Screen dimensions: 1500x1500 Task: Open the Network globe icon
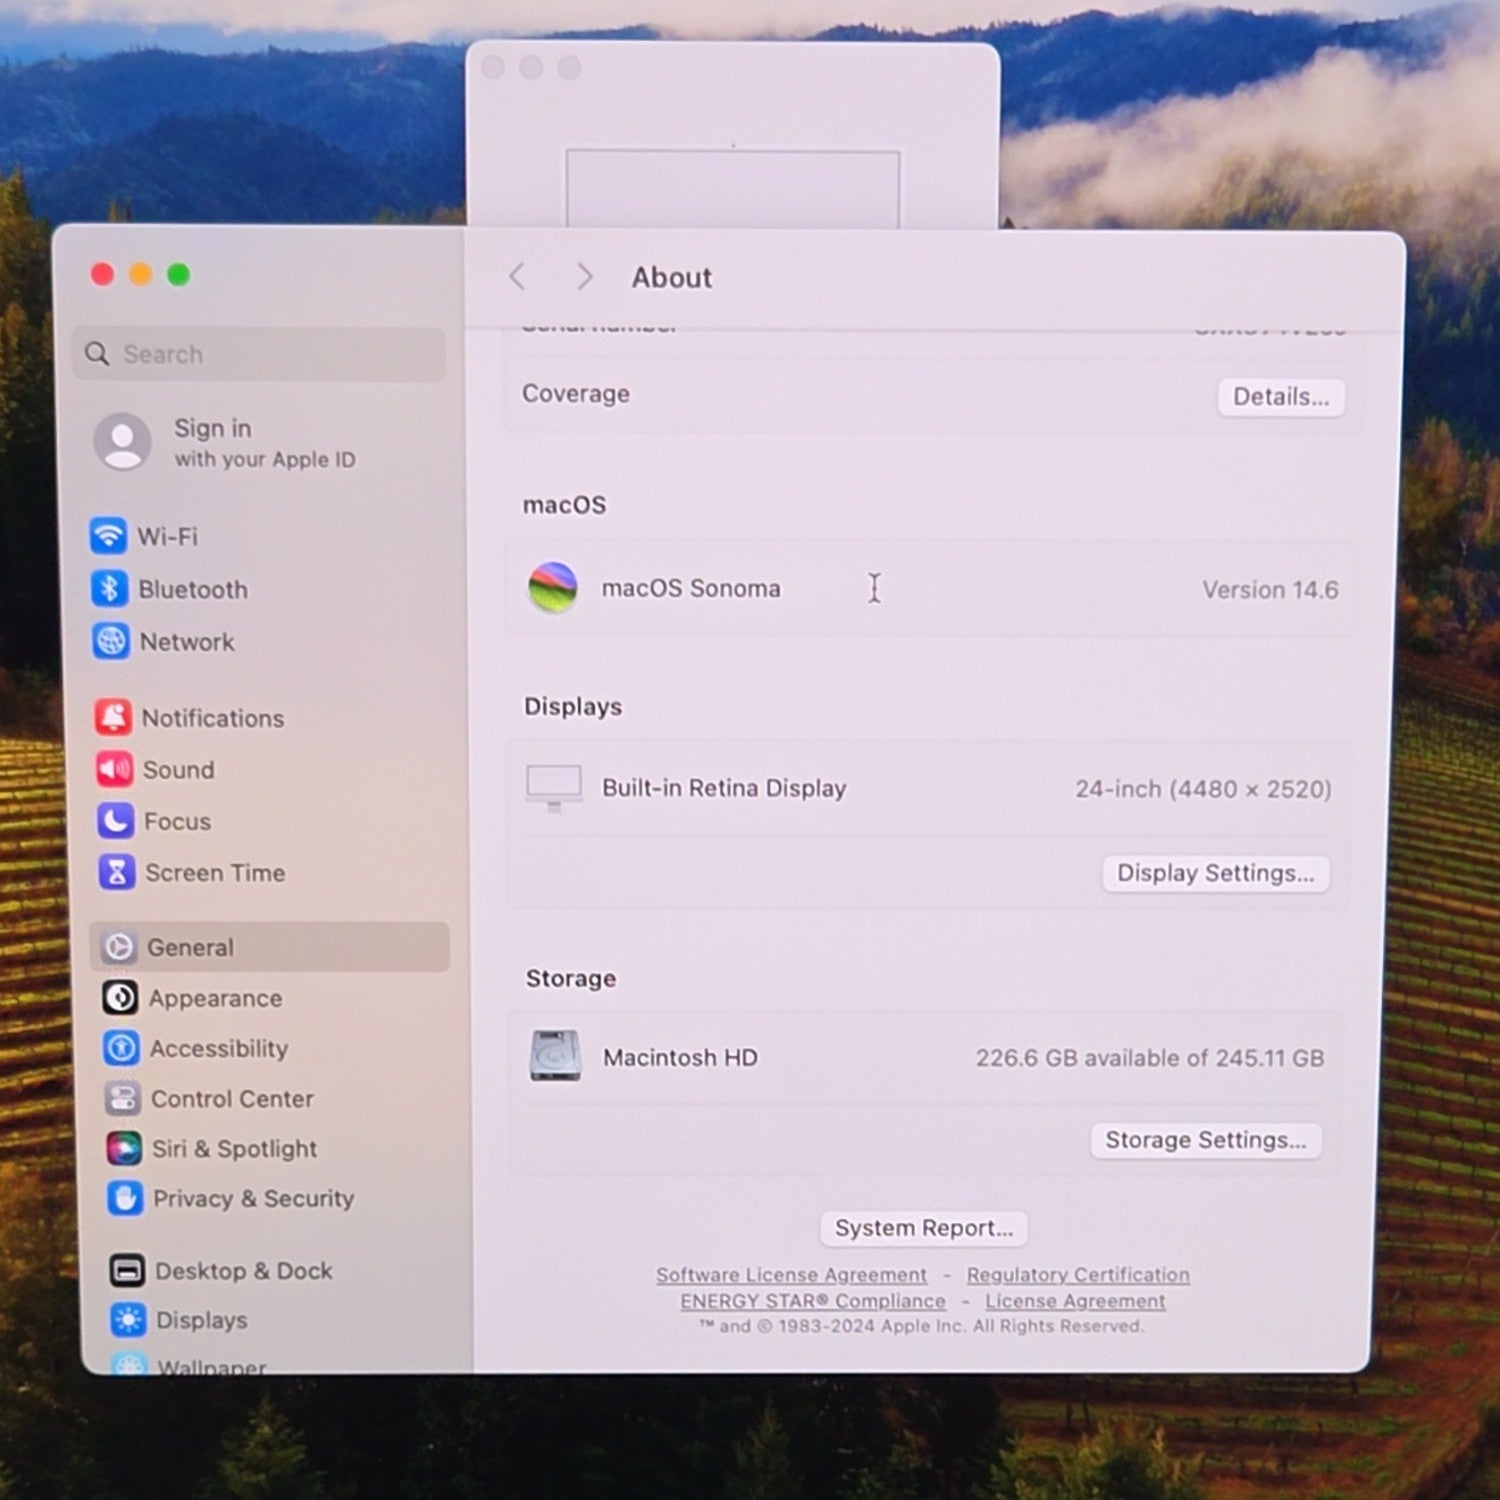pos(111,641)
